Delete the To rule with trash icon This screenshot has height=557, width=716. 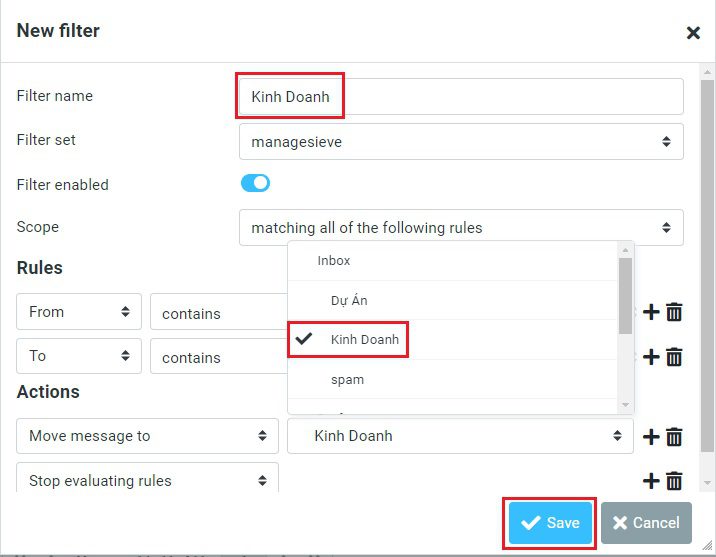(x=674, y=357)
